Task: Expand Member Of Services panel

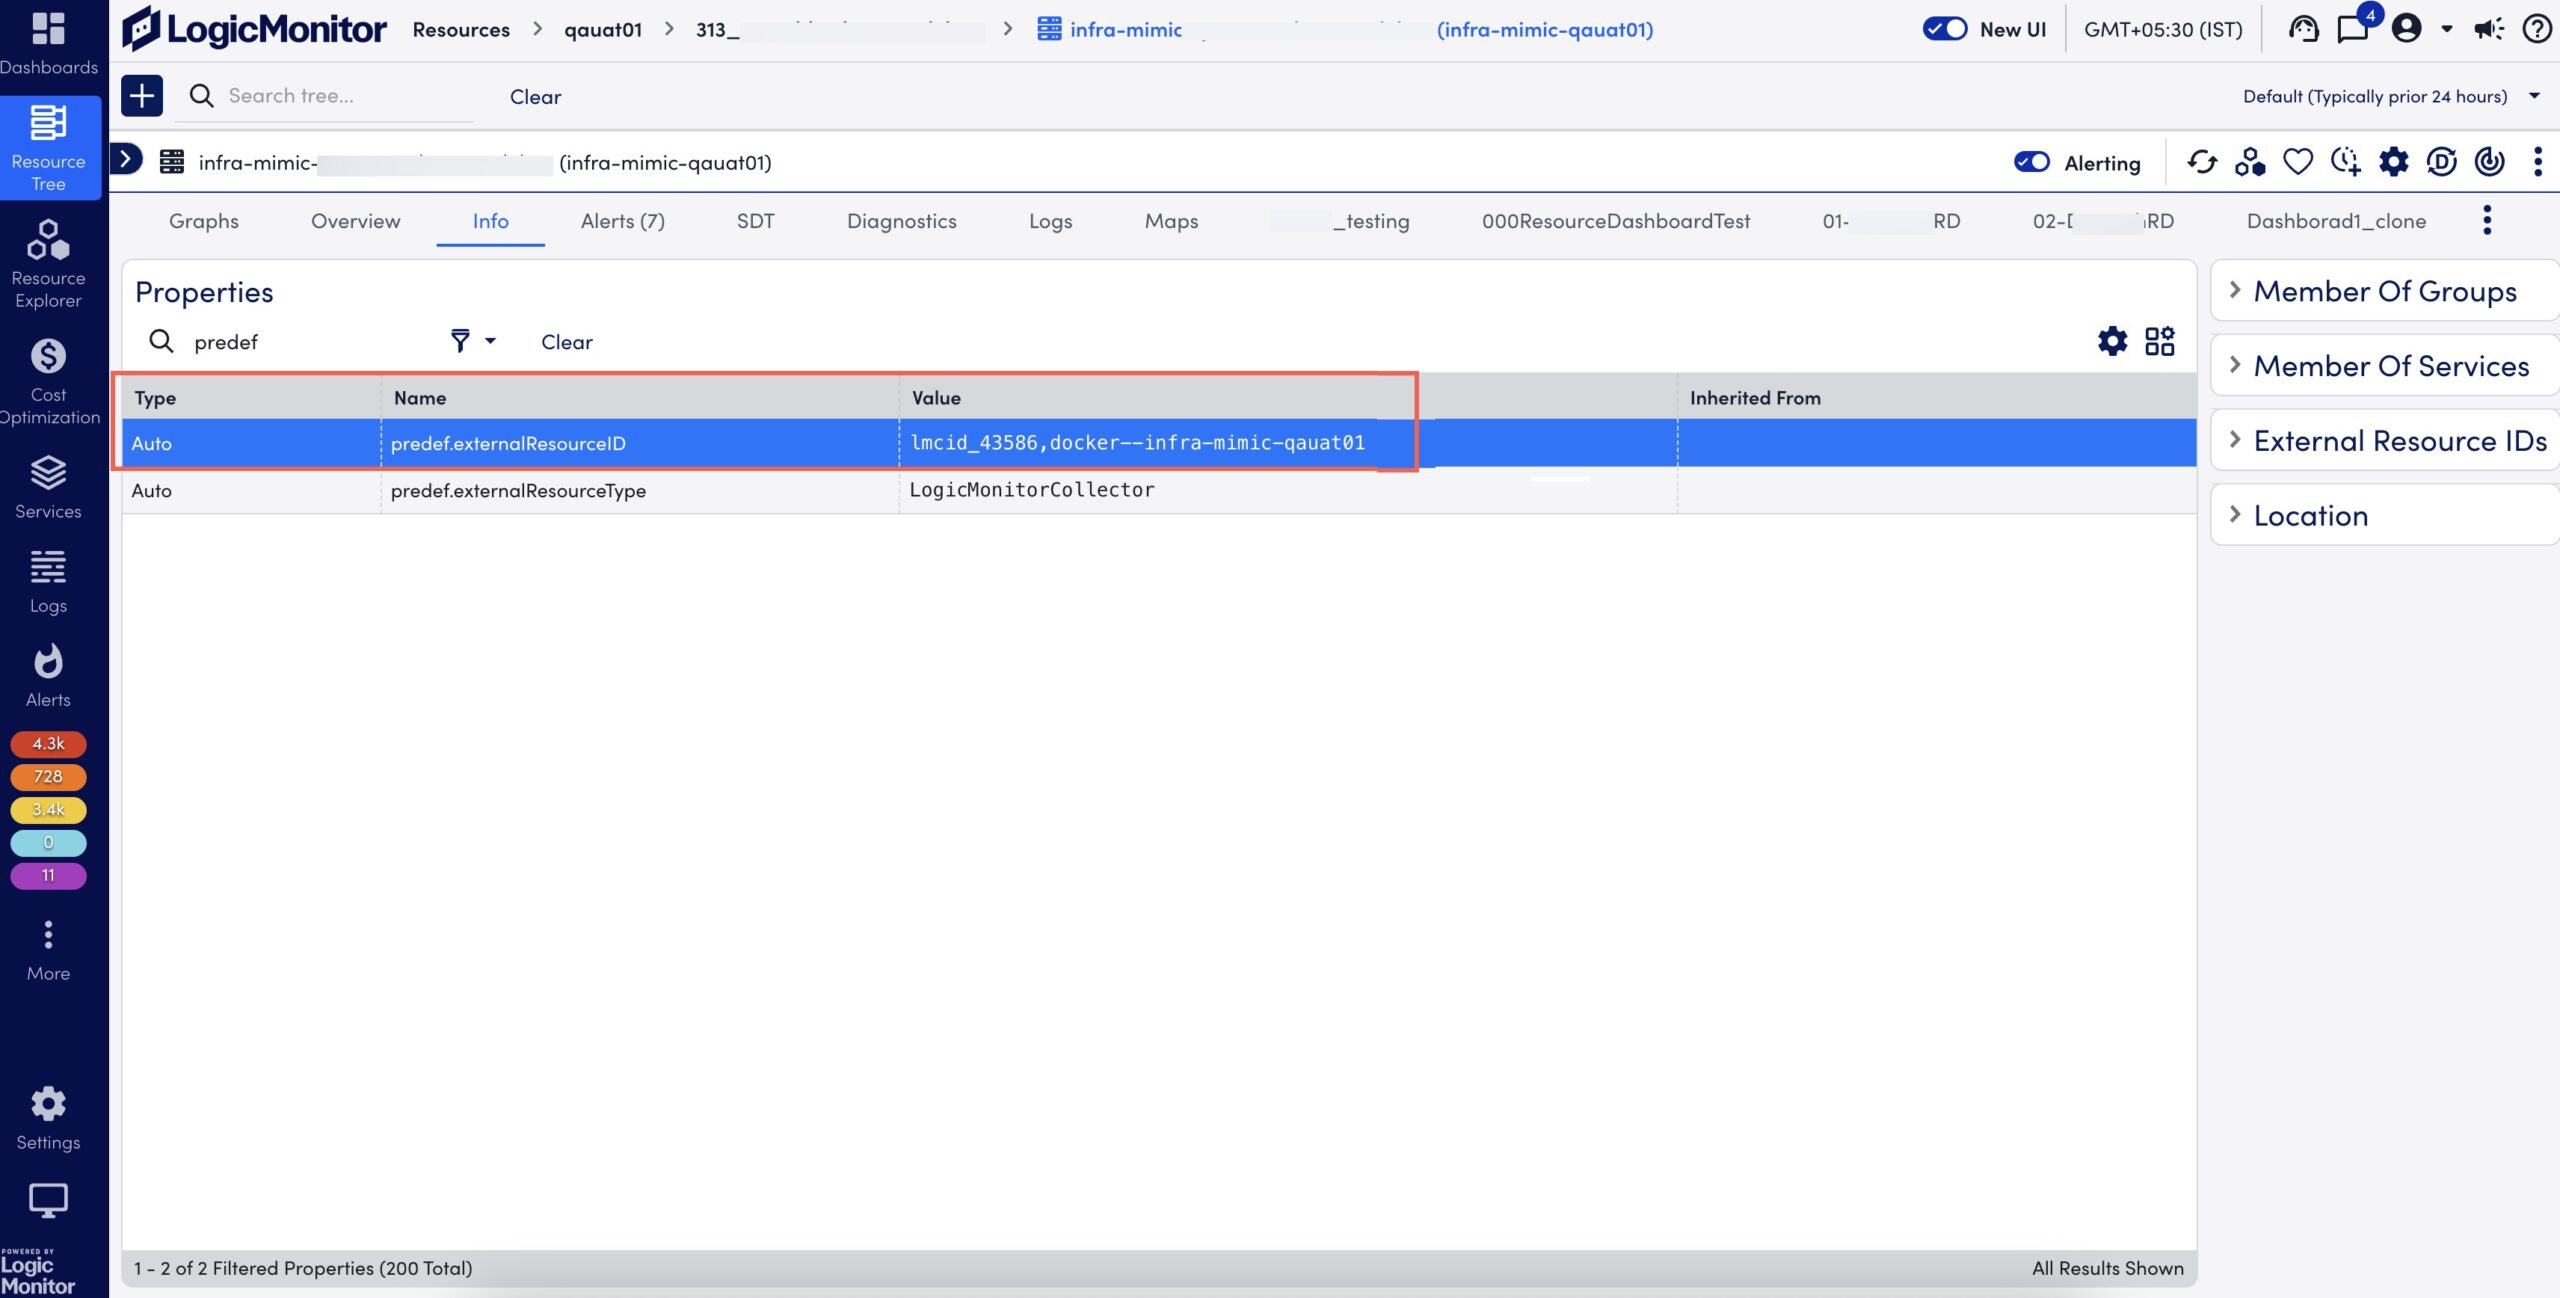Action: pyautogui.click(x=2384, y=366)
